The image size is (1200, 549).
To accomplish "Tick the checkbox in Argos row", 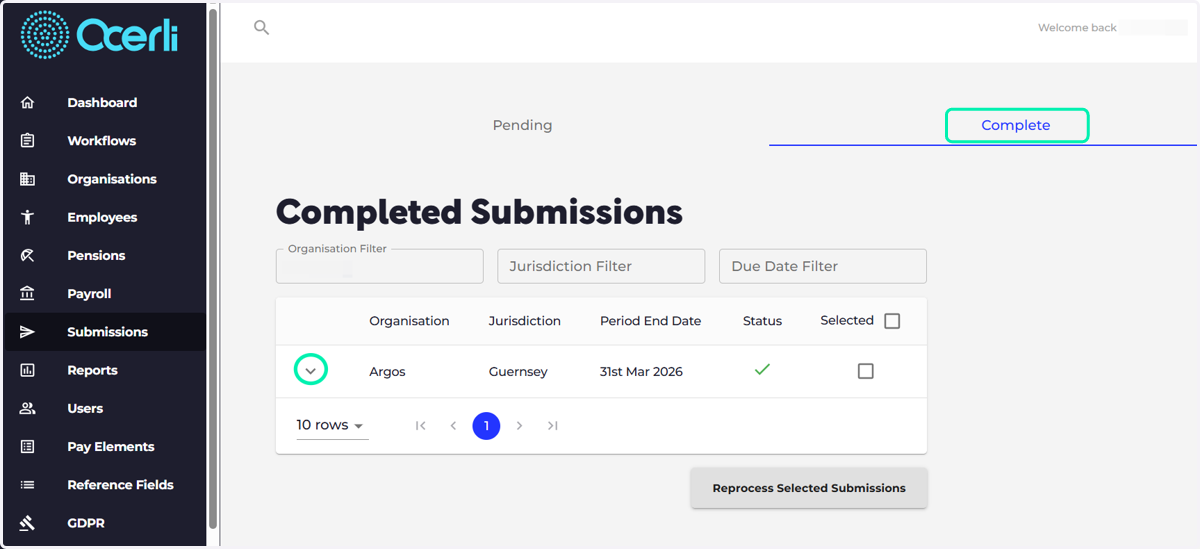I will (x=866, y=371).
